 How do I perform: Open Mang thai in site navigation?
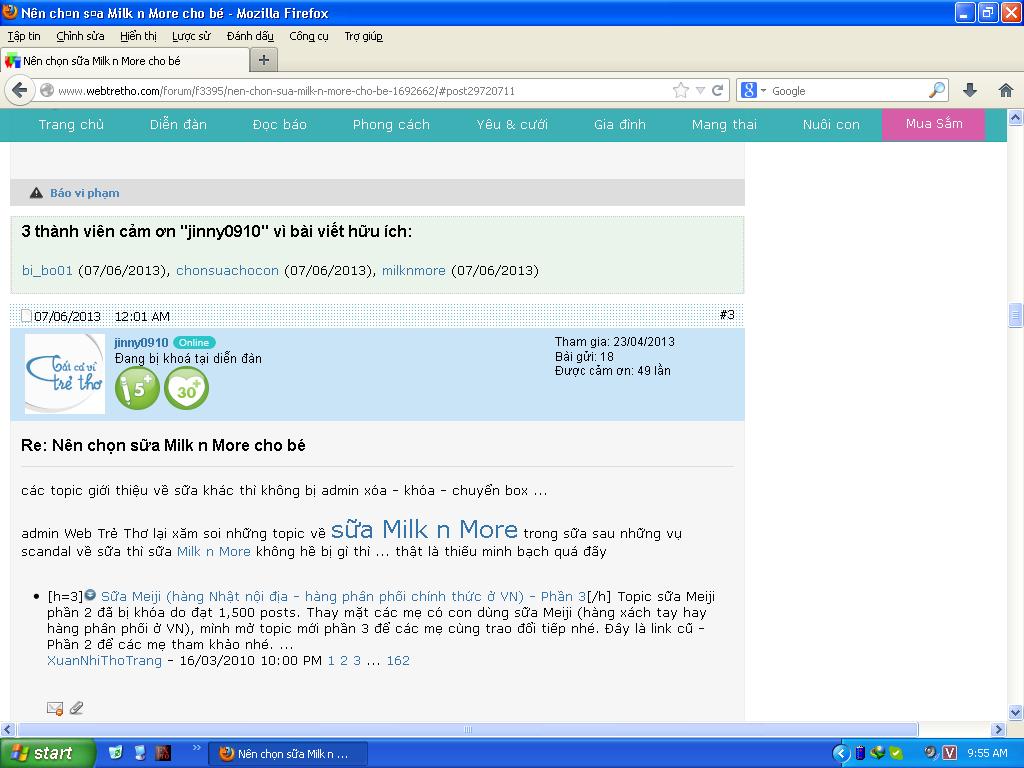point(724,124)
